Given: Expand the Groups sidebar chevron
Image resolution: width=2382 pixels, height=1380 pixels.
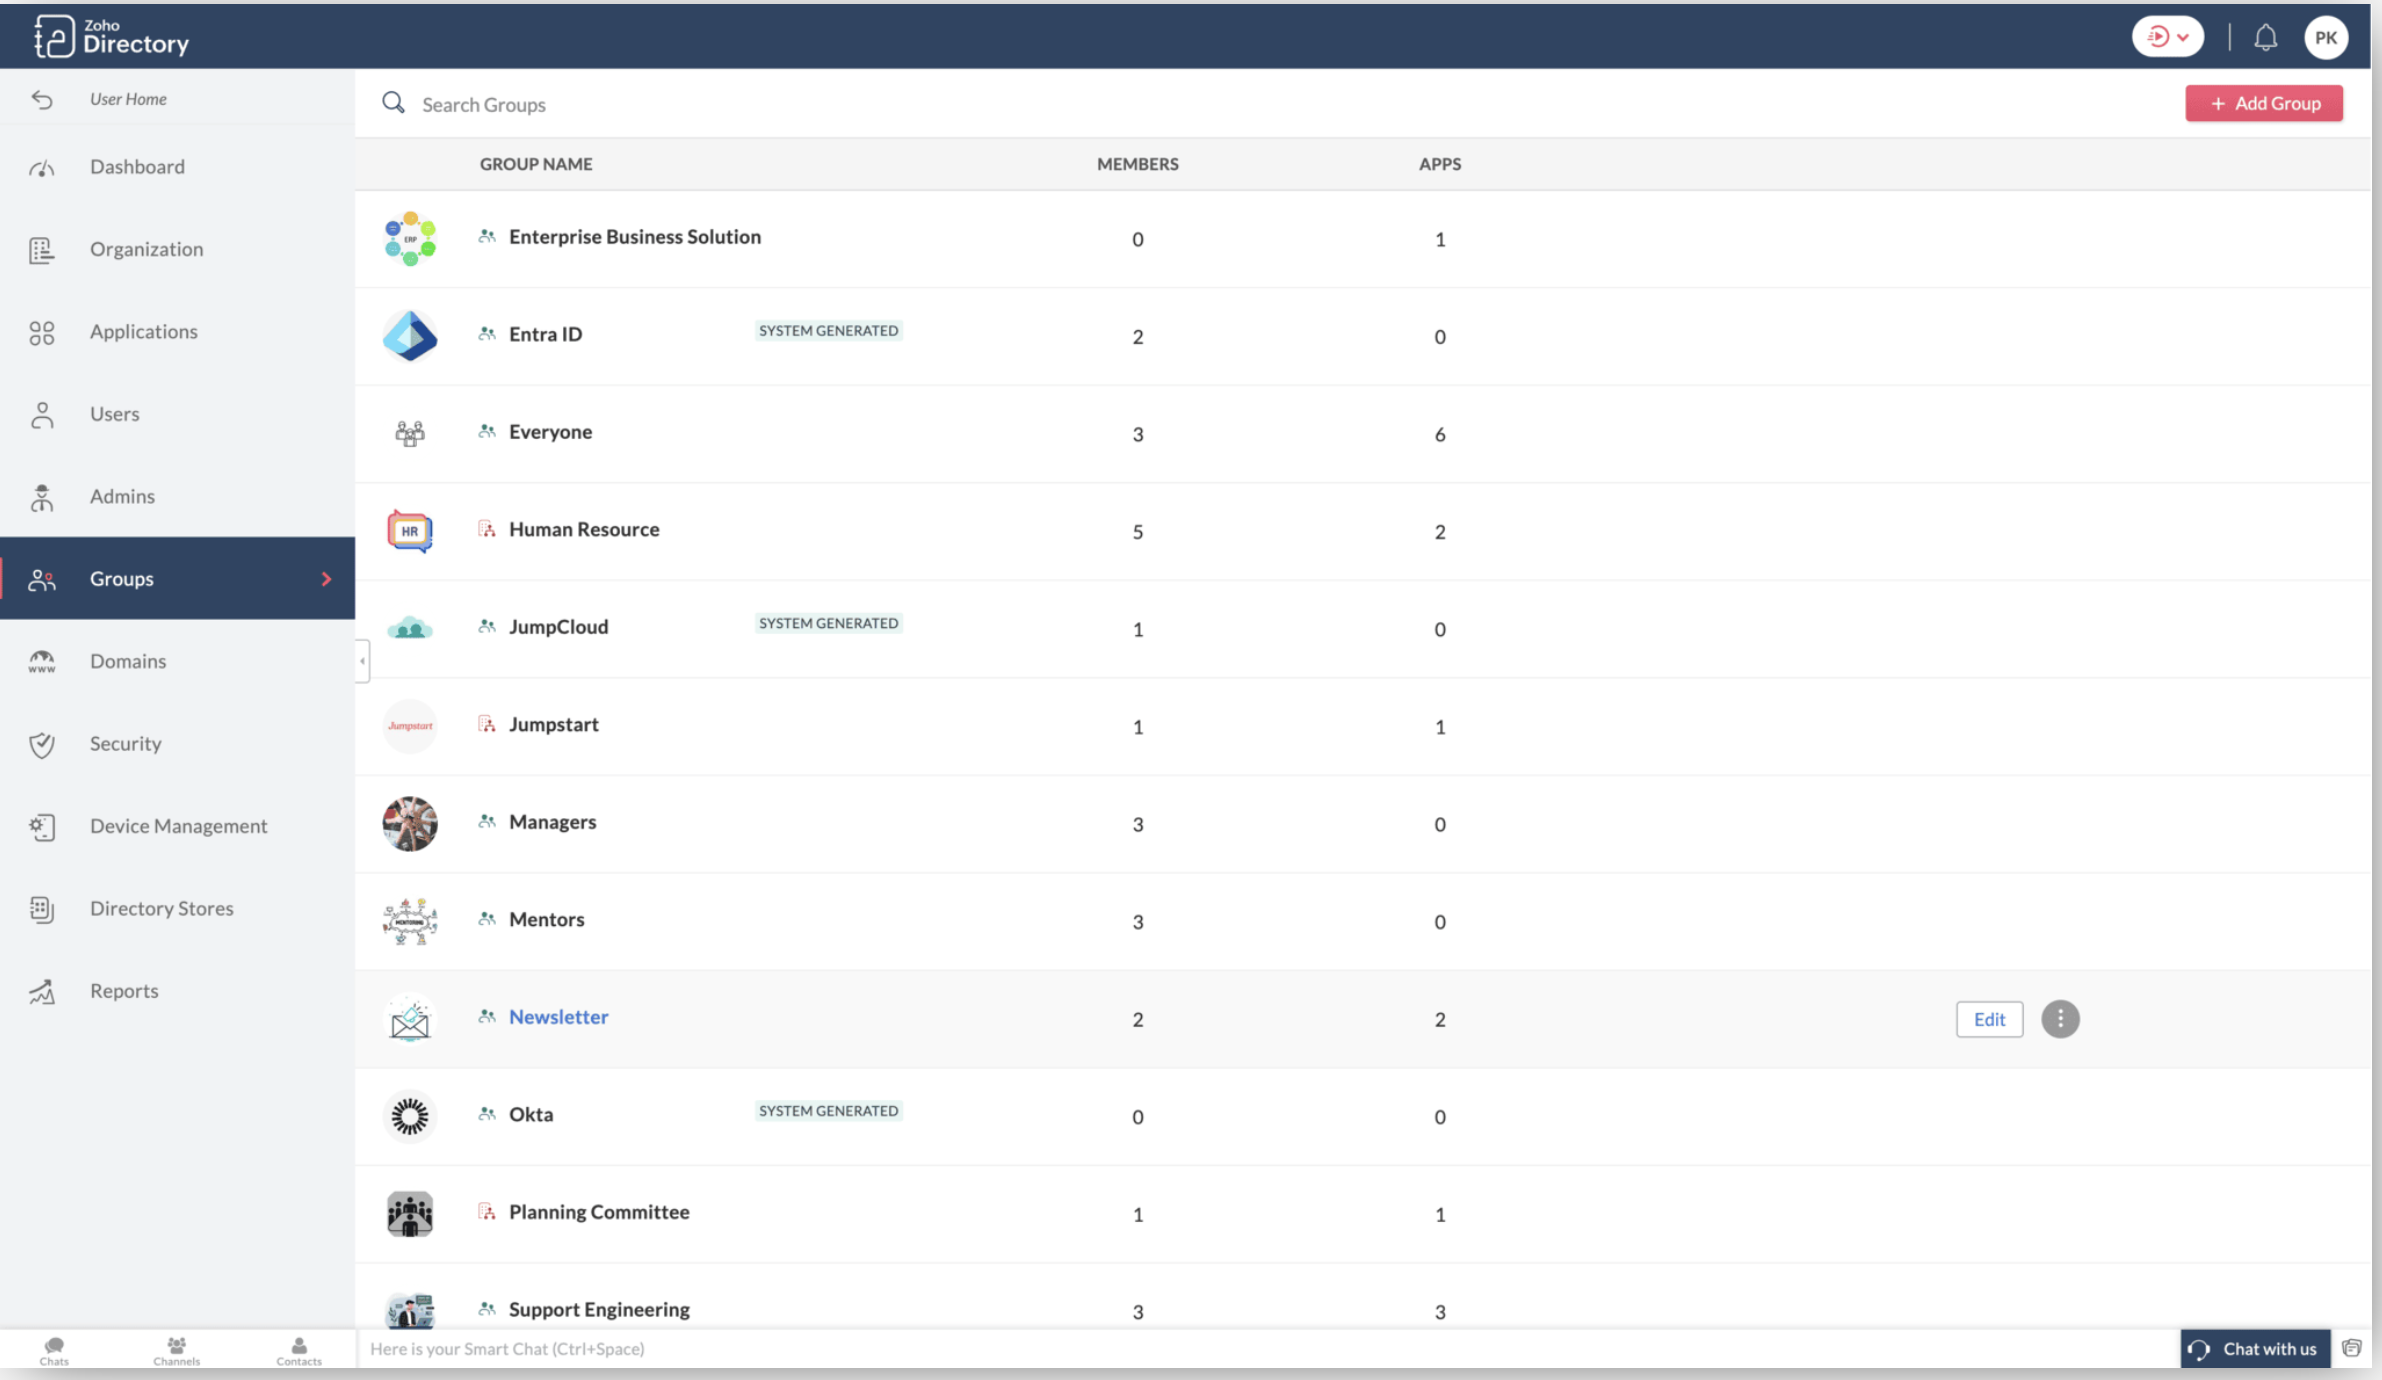Looking at the screenshot, I should click(x=326, y=578).
